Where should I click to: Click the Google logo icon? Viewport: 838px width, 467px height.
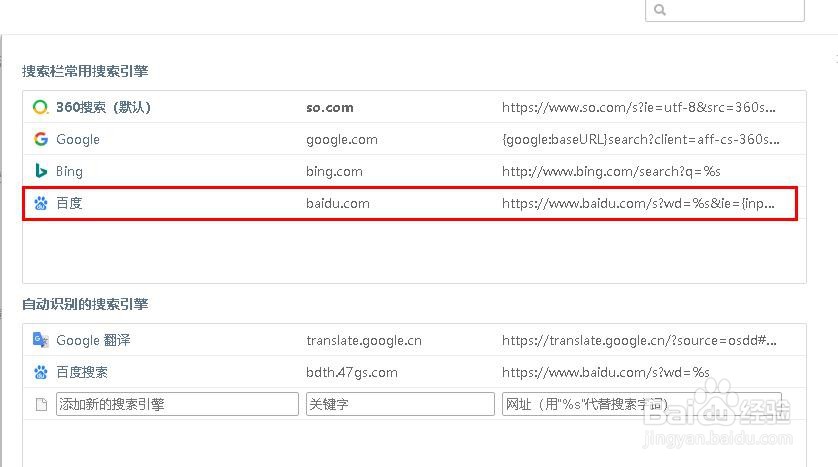click(x=41, y=139)
